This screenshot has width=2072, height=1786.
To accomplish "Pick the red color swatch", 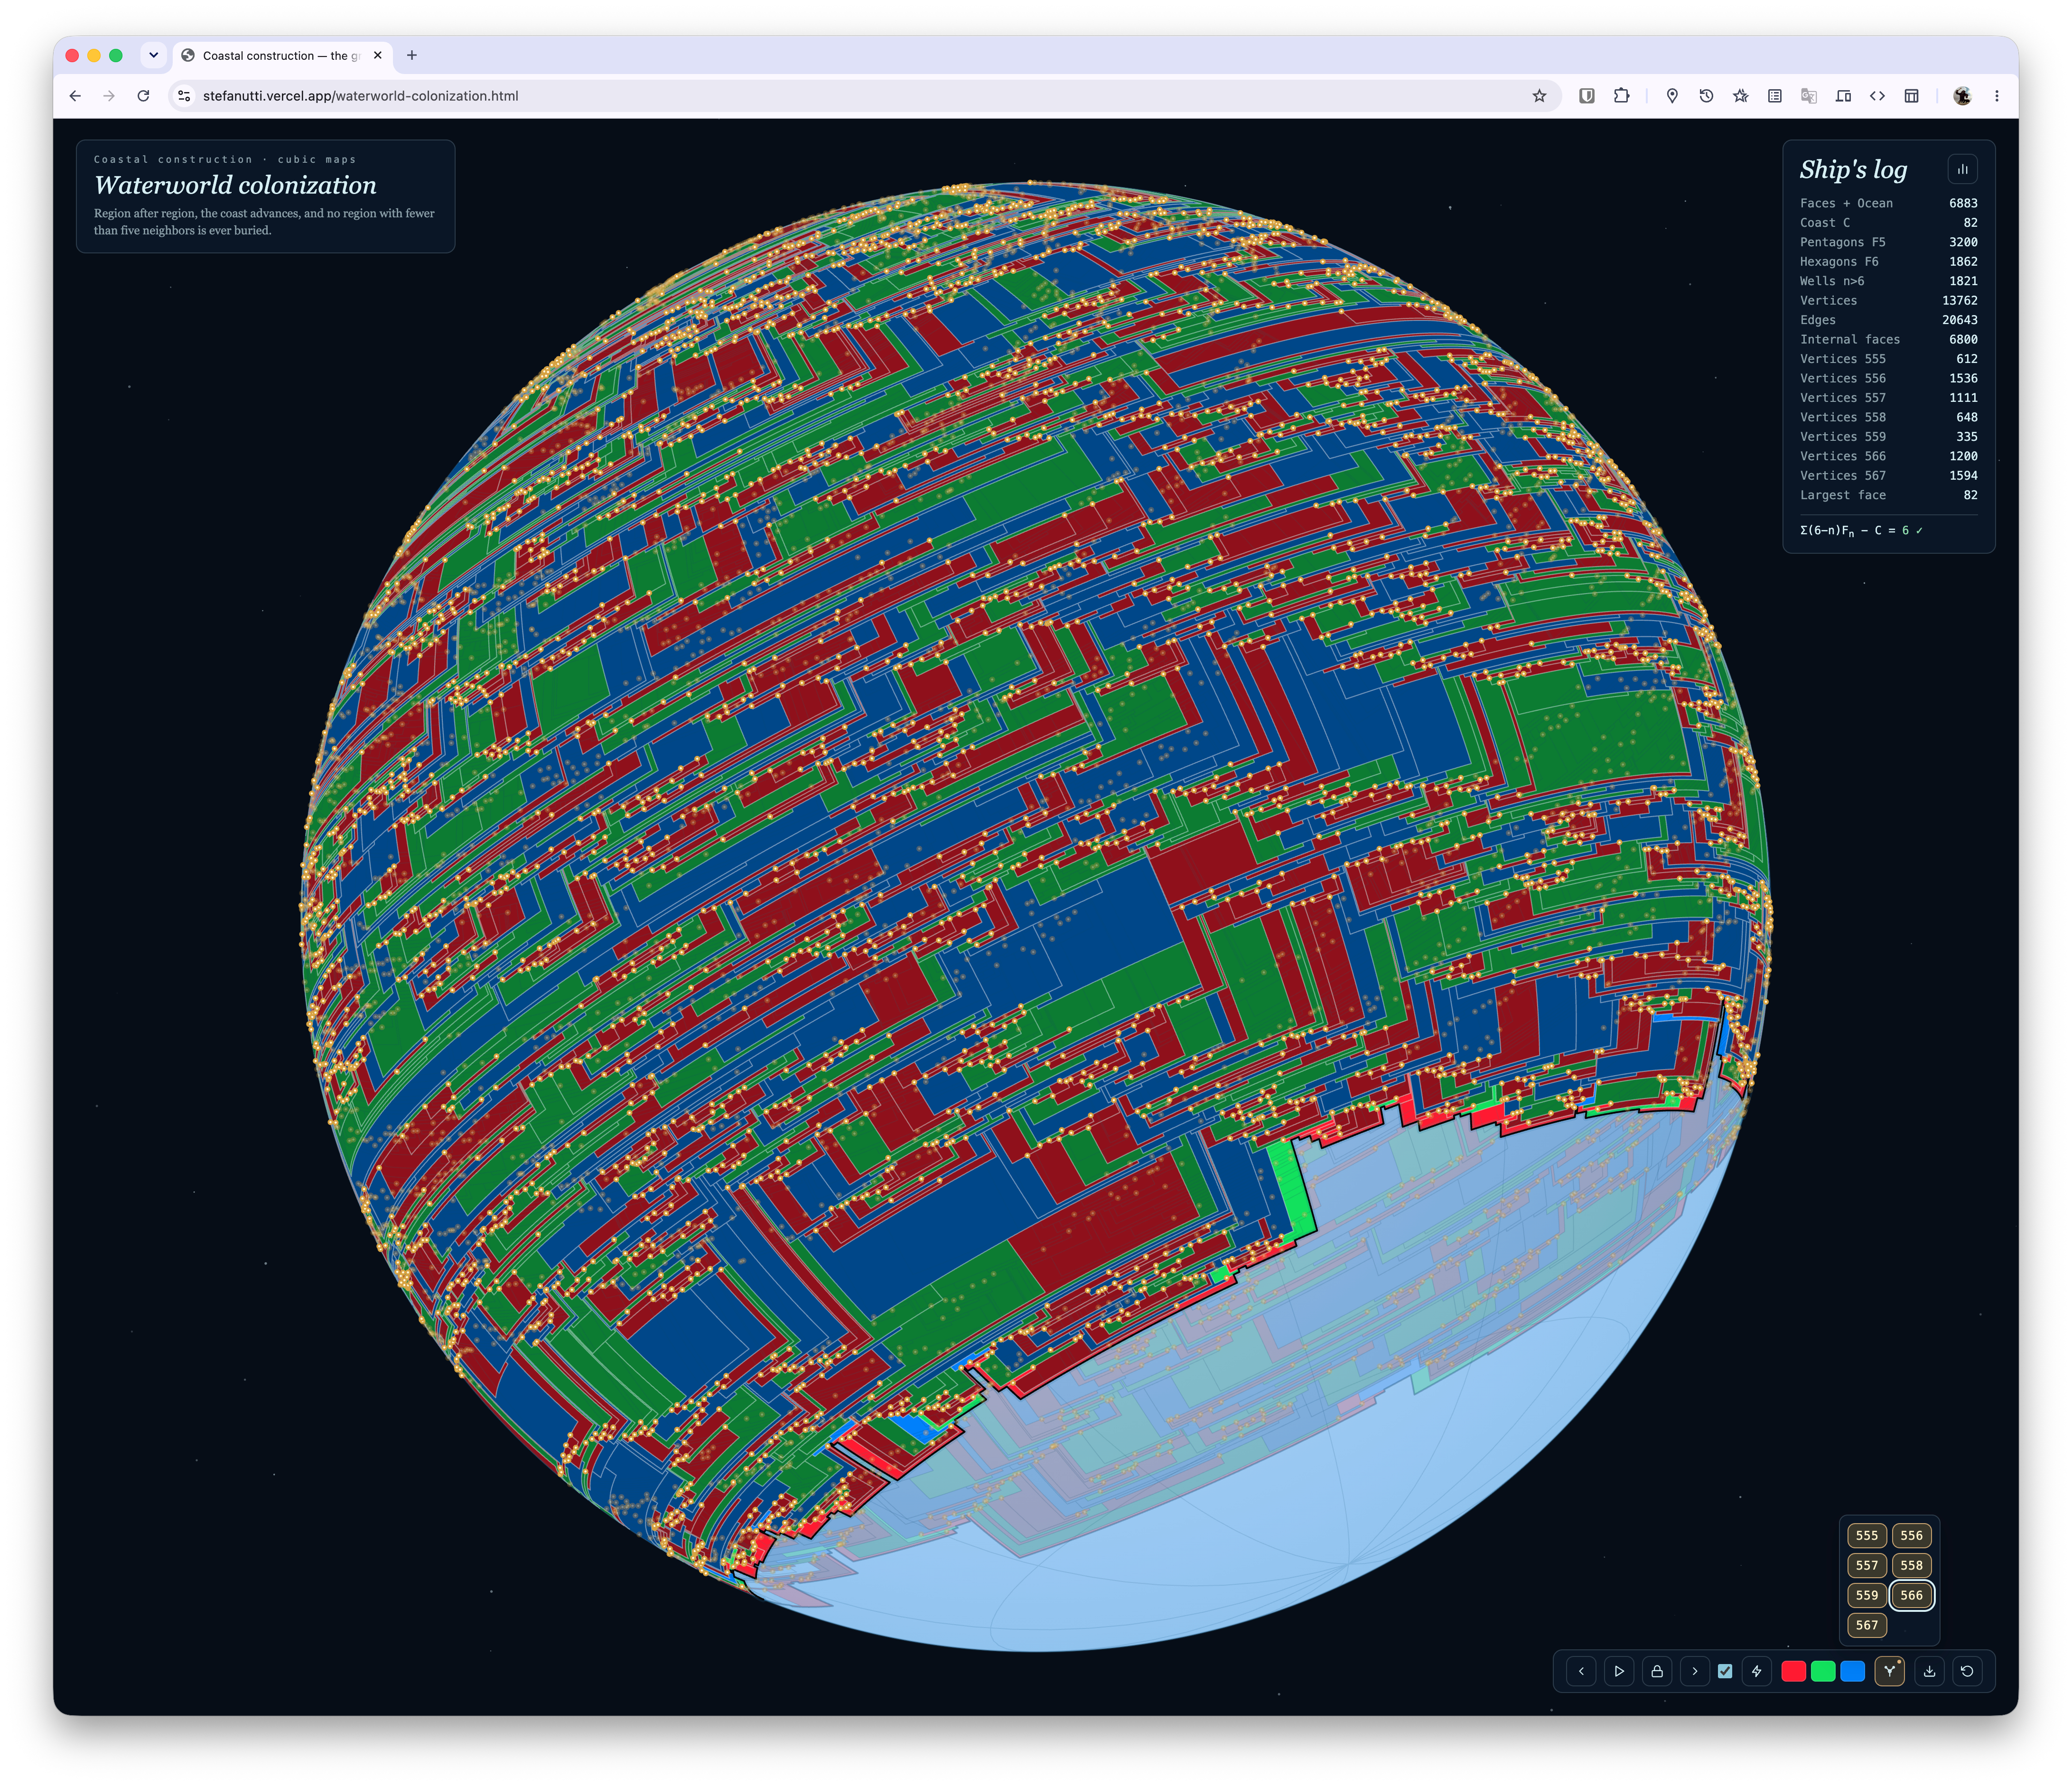I will pyautogui.click(x=1794, y=1671).
